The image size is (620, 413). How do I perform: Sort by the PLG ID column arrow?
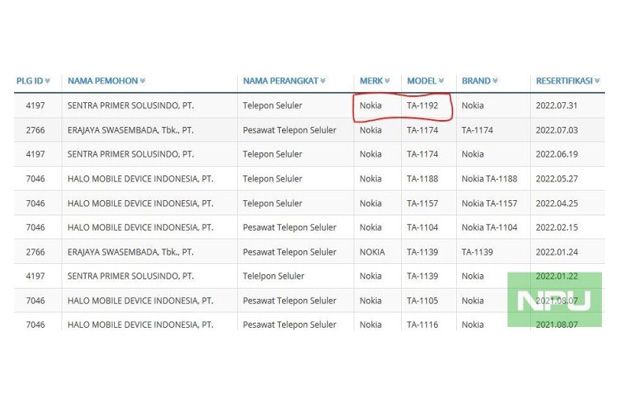[x=47, y=81]
